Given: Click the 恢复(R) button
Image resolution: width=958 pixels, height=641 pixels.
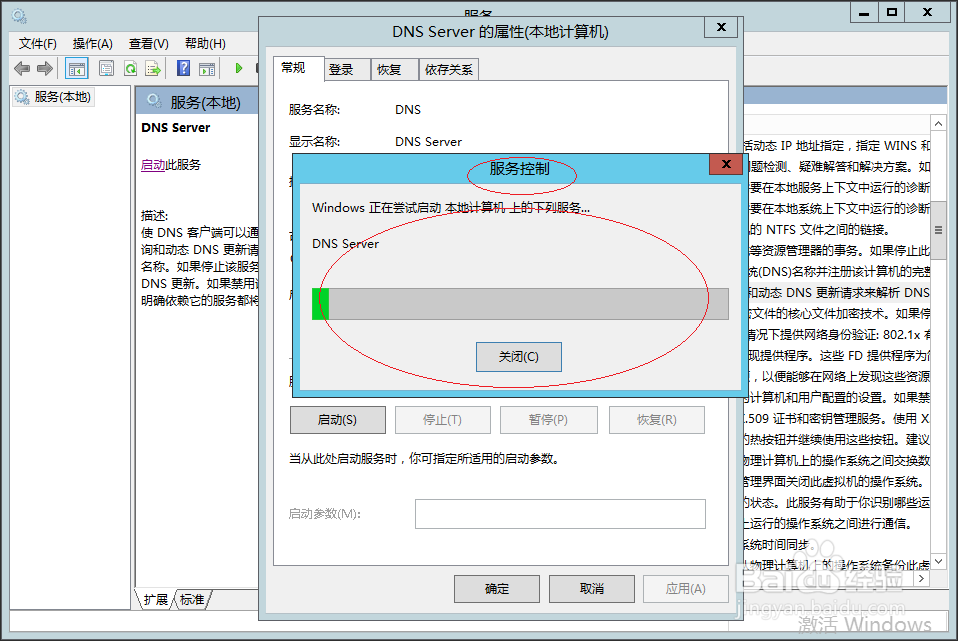Looking at the screenshot, I should point(657,420).
